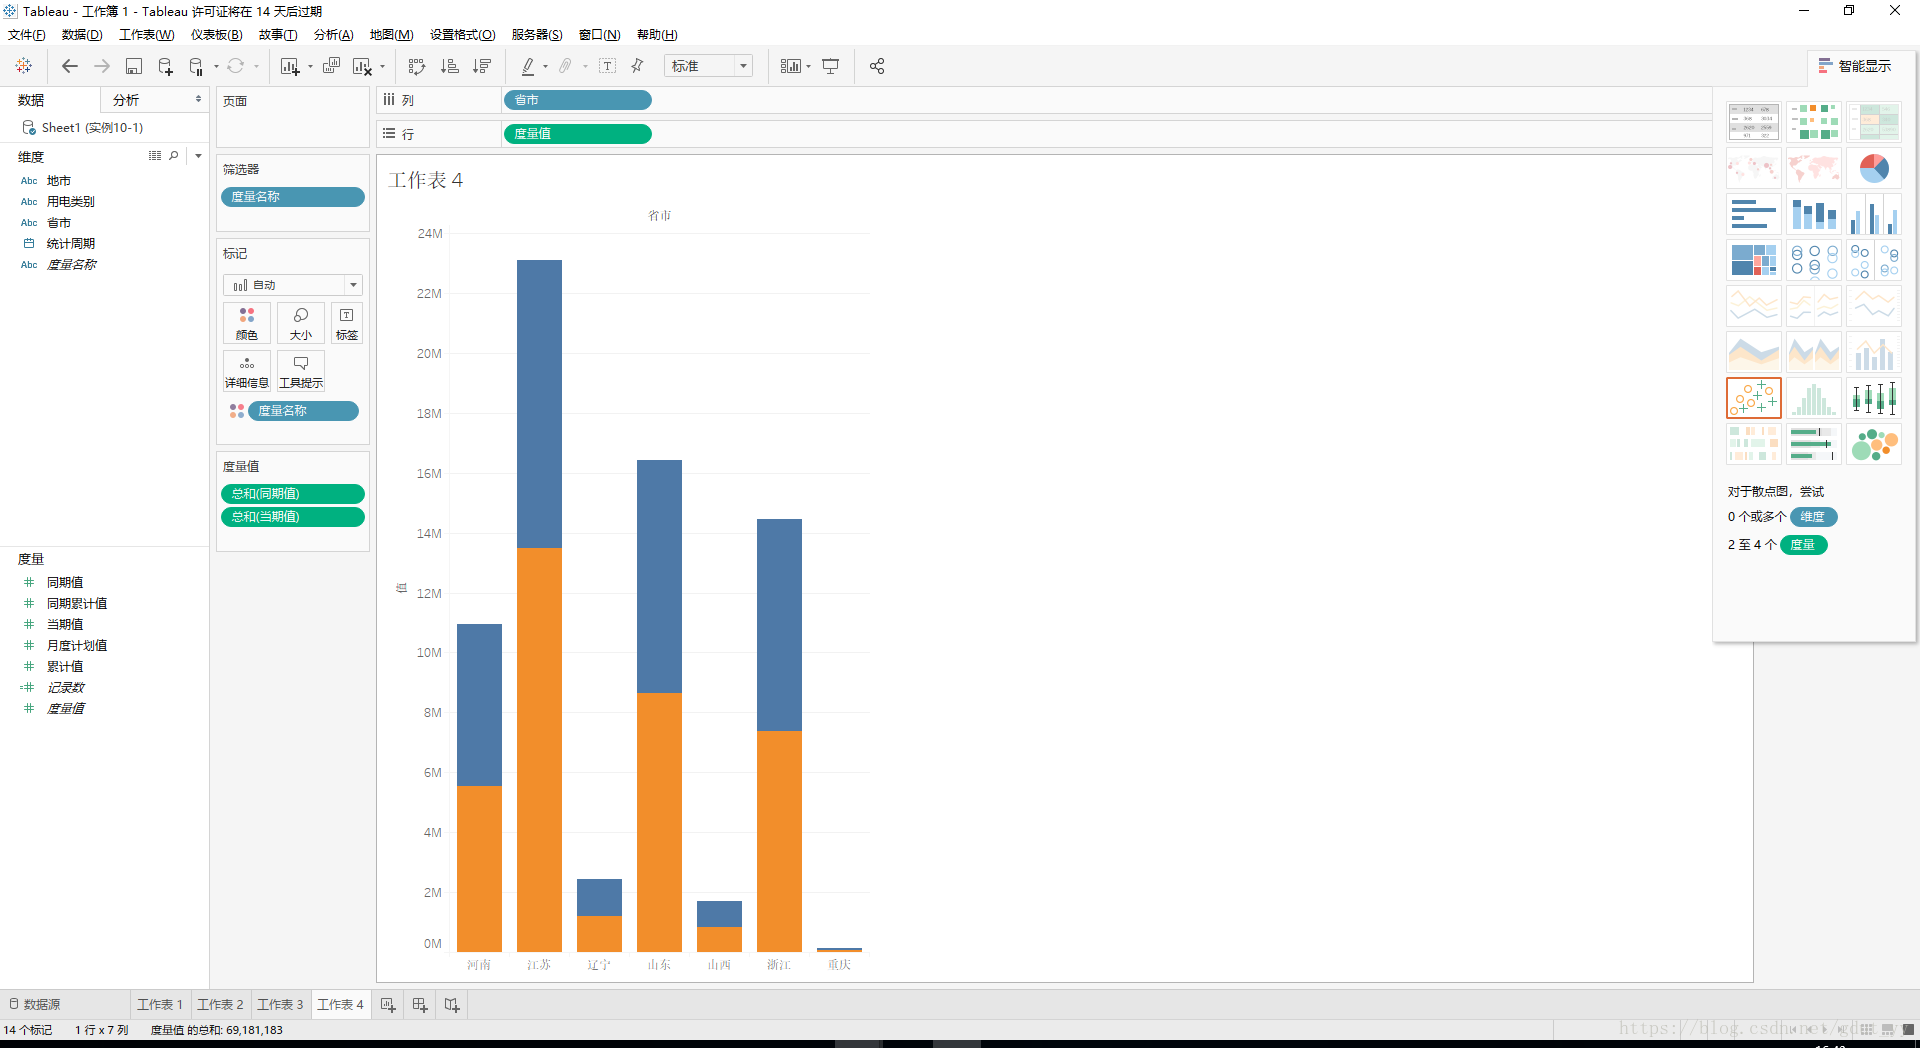Select the 月度计划值 measure field

click(77, 645)
